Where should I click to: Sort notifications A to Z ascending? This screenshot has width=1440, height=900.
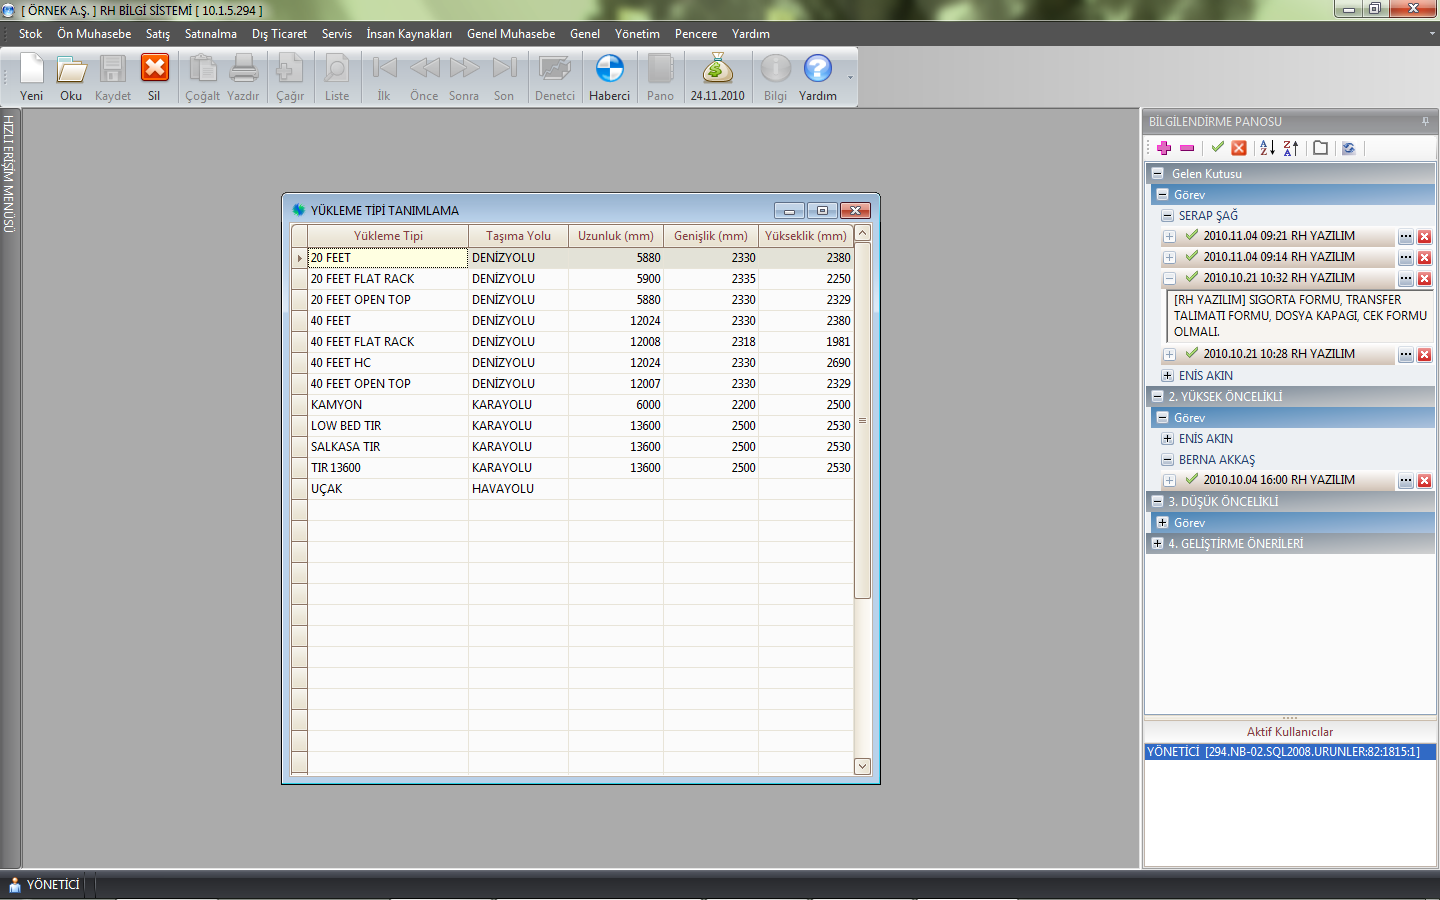point(1267,148)
